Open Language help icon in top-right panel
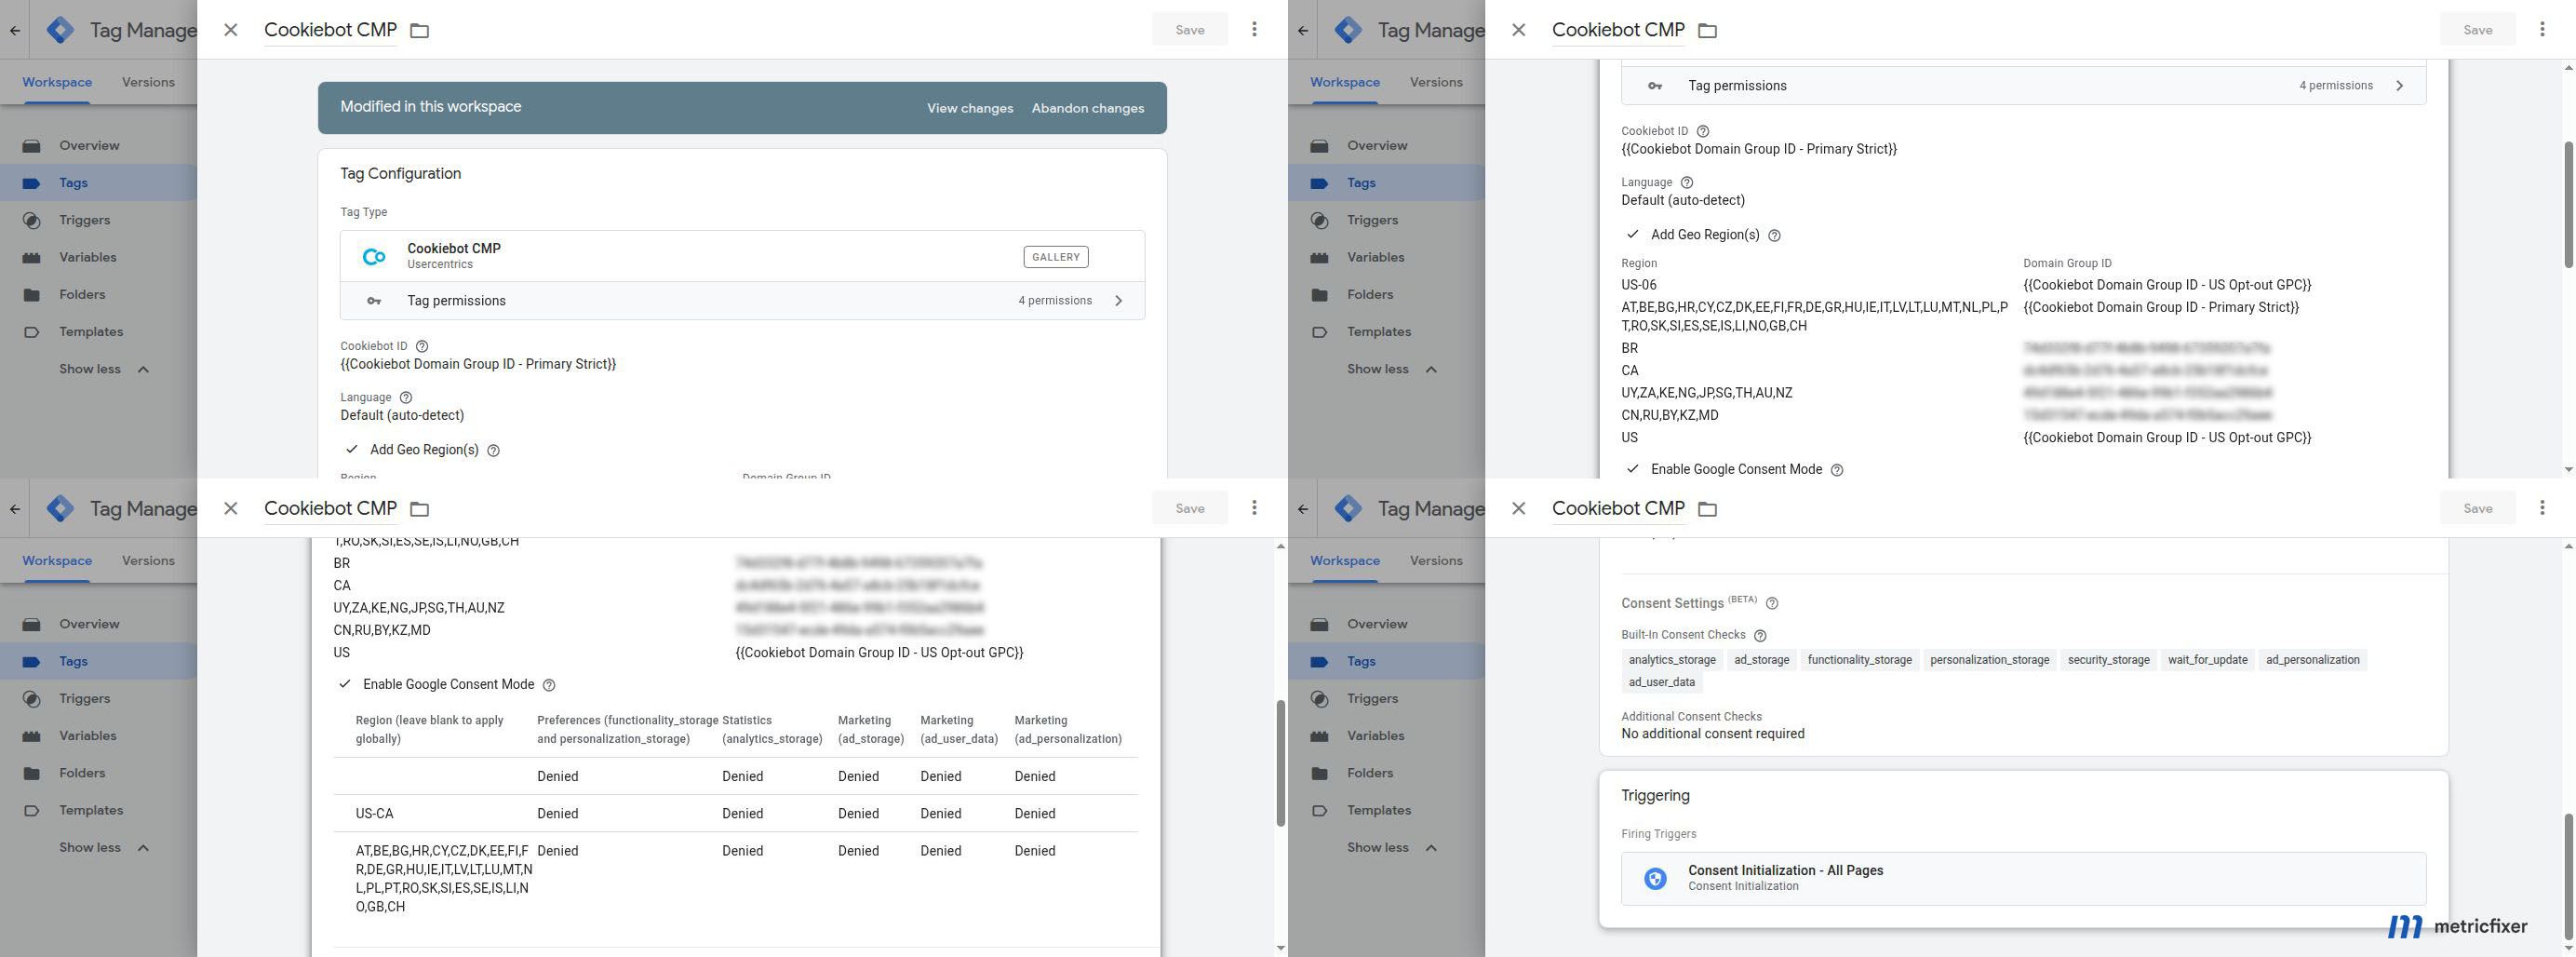Image resolution: width=2576 pixels, height=957 pixels. [x=1687, y=182]
